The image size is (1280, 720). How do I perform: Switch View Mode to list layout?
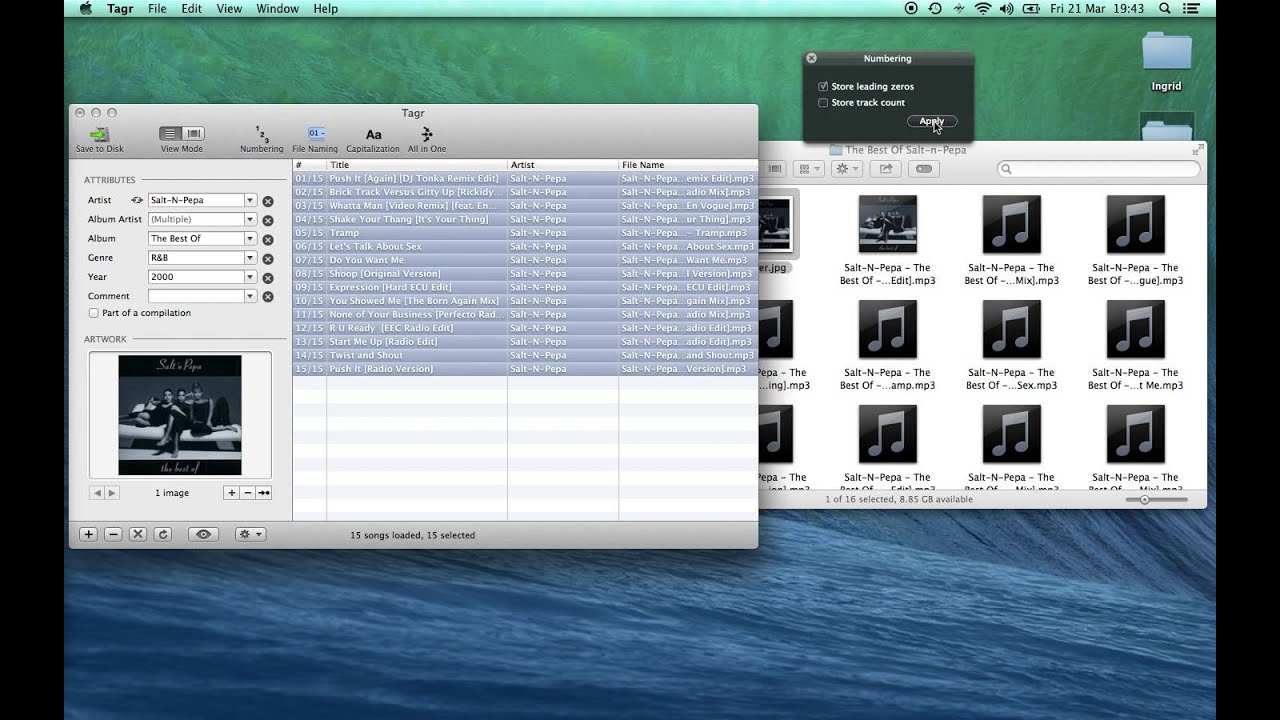171,134
